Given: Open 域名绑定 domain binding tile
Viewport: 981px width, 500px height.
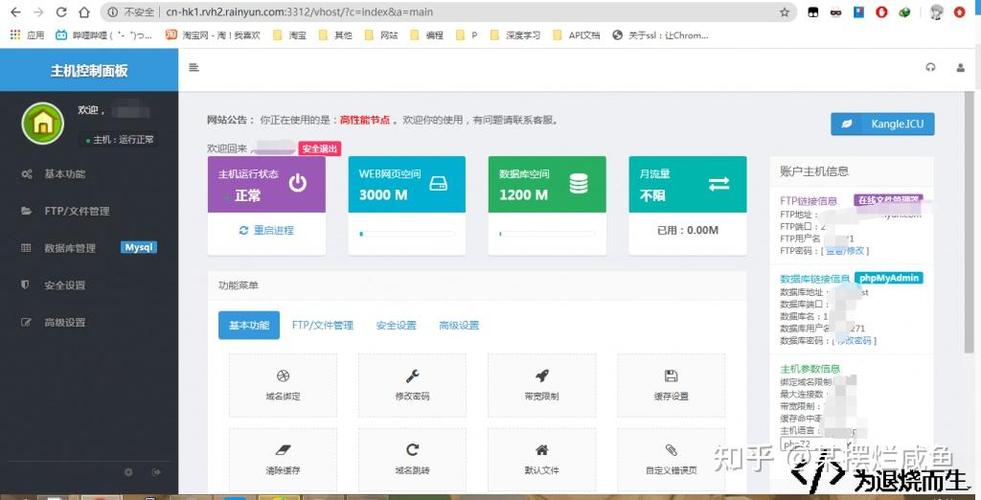Looking at the screenshot, I should tap(283, 385).
